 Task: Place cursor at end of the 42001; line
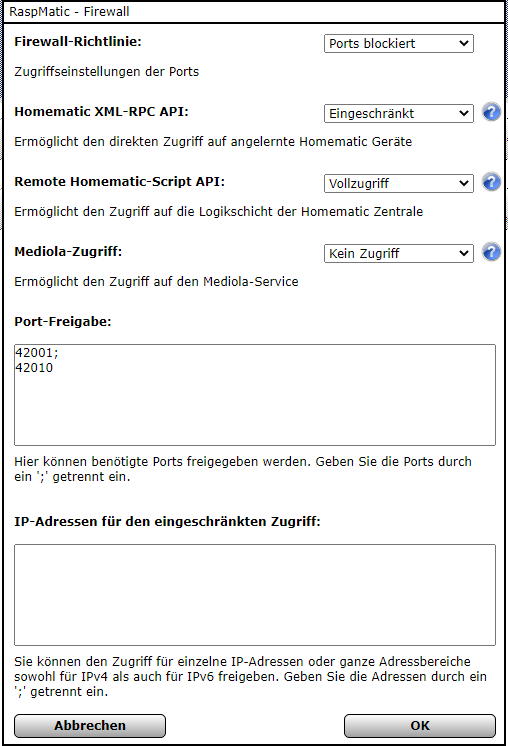coord(59,353)
